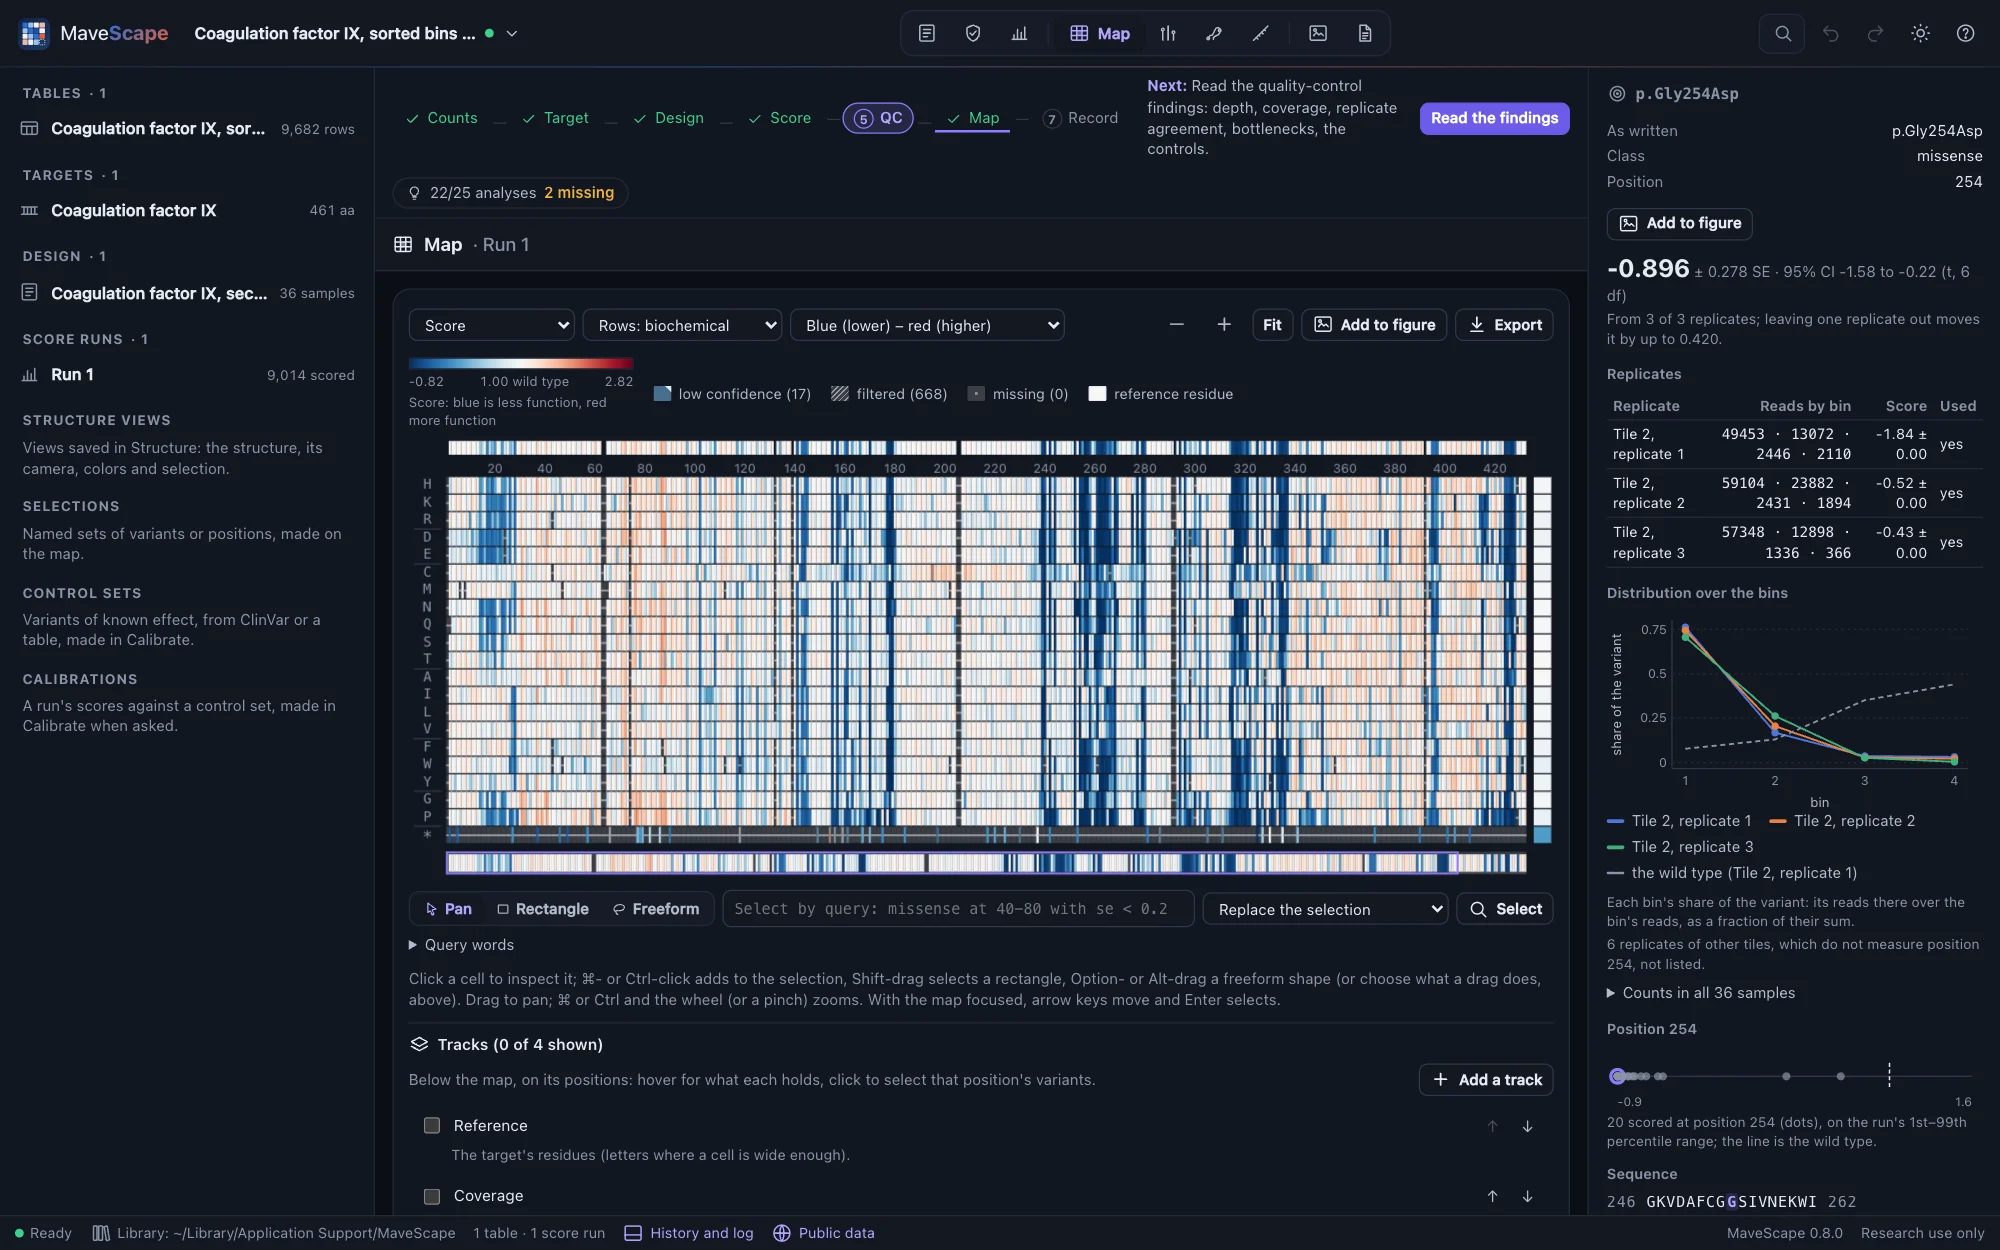Screen dimensions: 2000x1250
Task: Open the bar chart view icon
Action: [x=1019, y=33]
